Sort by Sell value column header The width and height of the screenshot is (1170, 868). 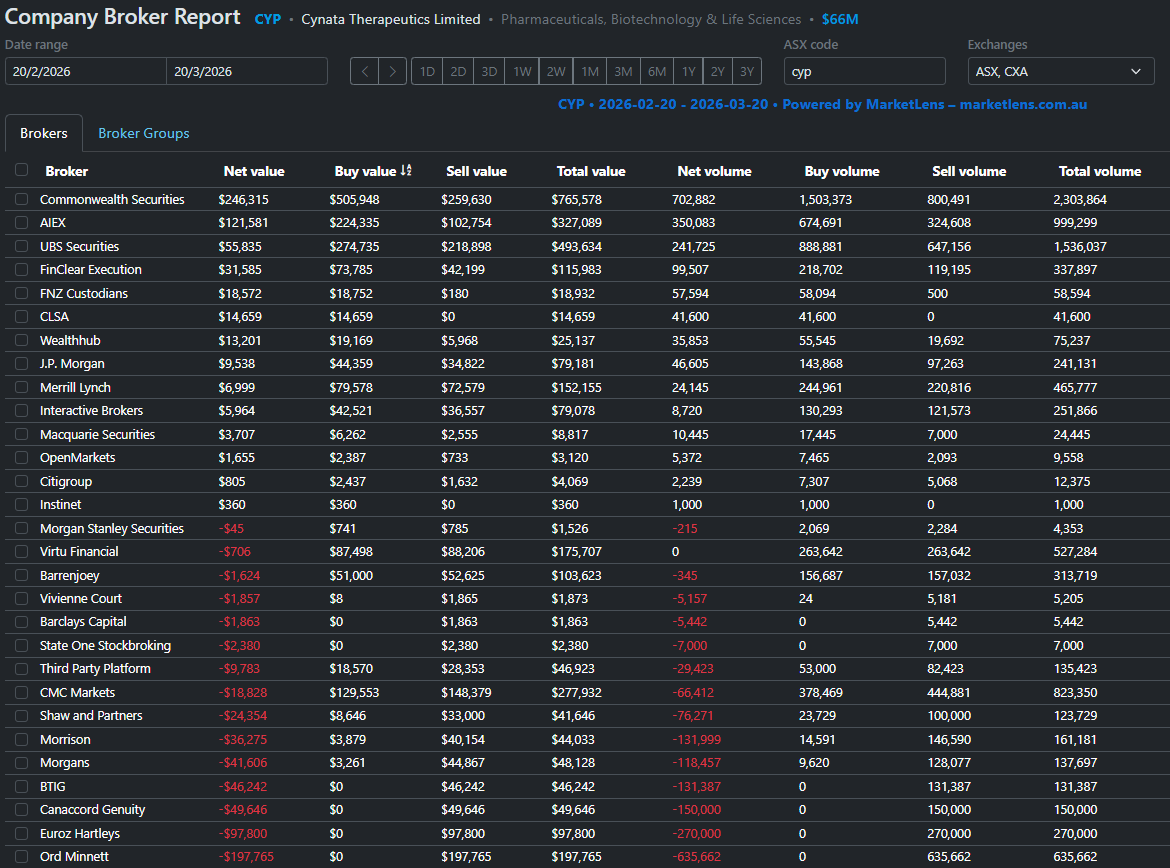tap(476, 172)
